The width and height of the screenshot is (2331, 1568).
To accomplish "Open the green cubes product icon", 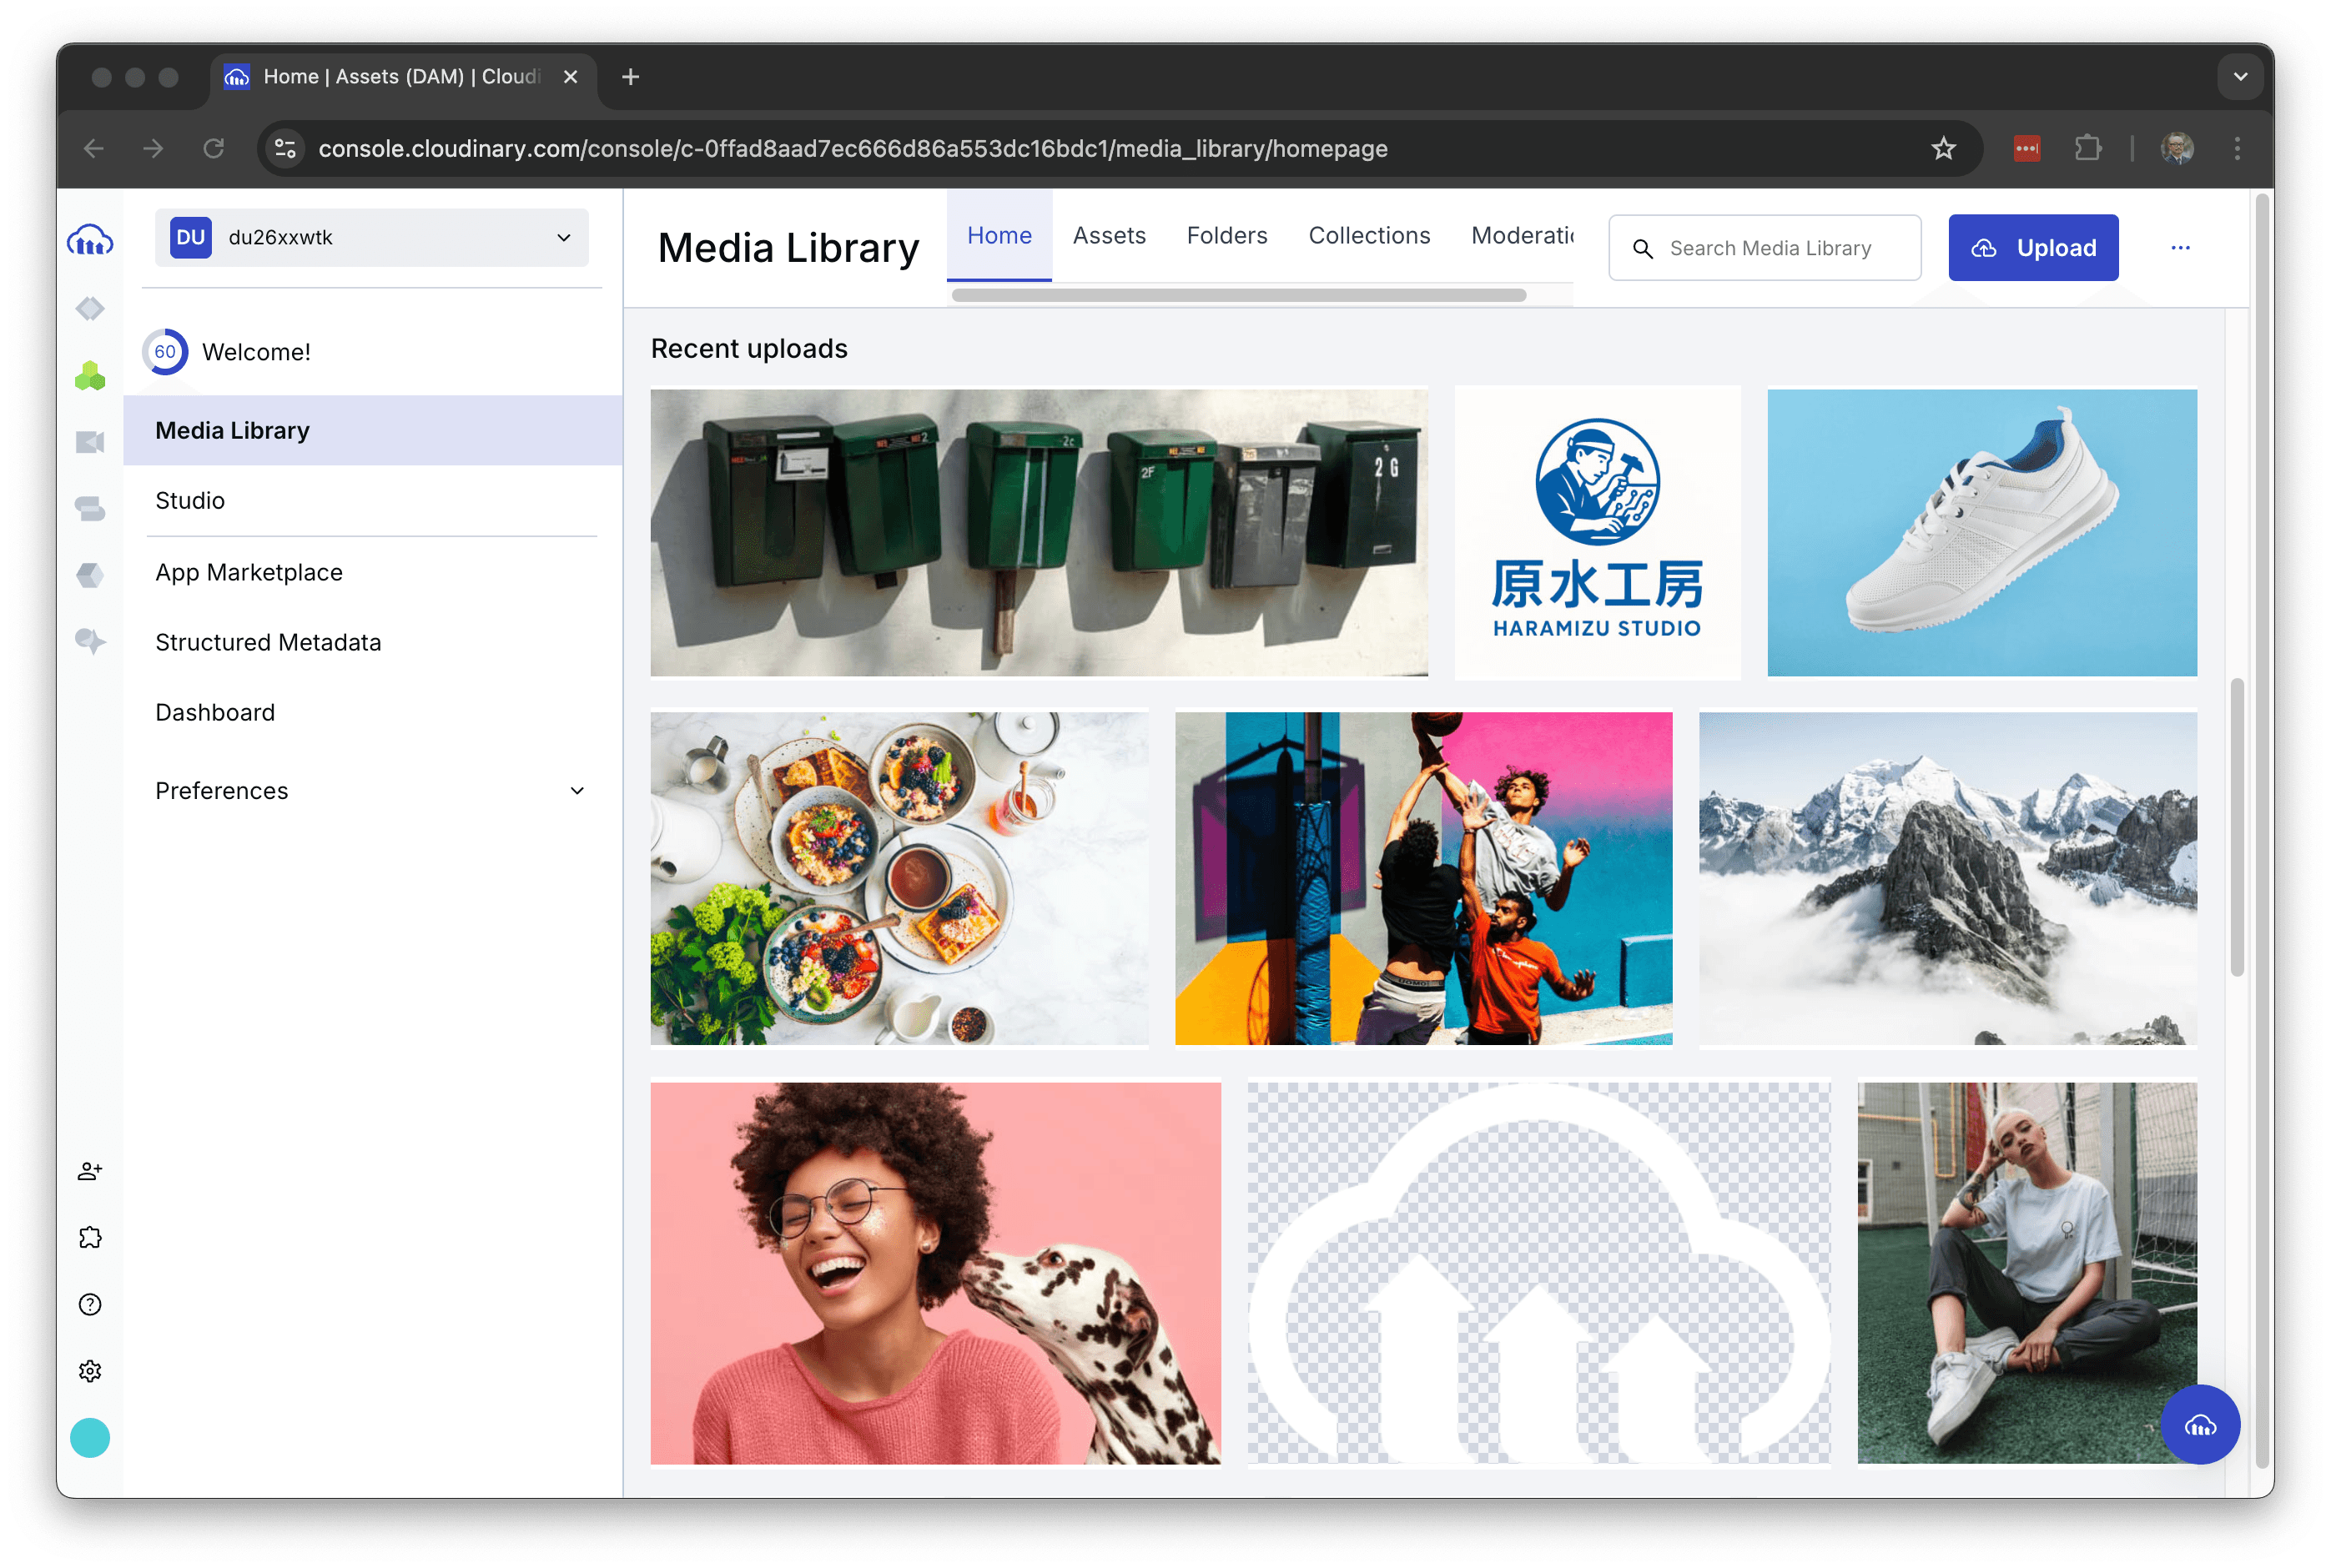I will 90,376.
